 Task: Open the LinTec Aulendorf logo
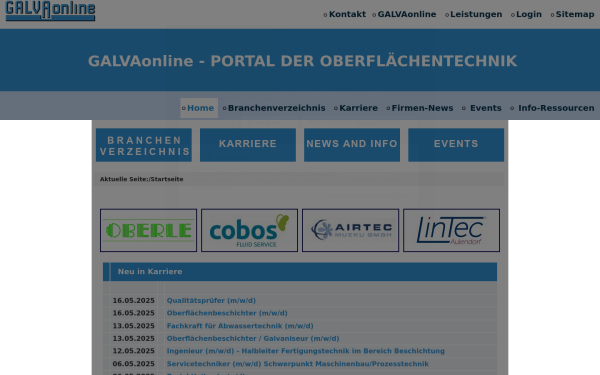click(452, 230)
